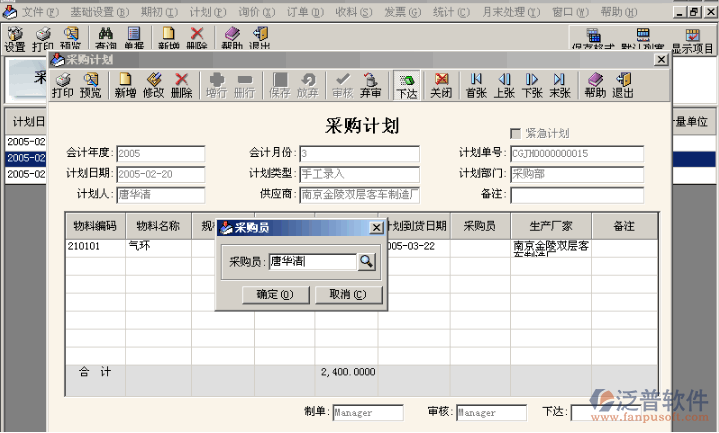719x433 pixels.
Task: Open 预览 print preview in 采购计划 toolbar
Action: pyautogui.click(x=90, y=85)
